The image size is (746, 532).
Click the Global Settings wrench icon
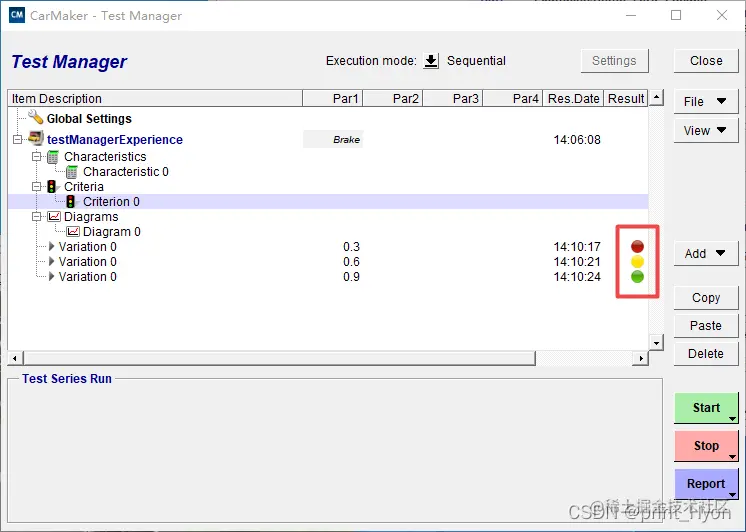point(35,117)
